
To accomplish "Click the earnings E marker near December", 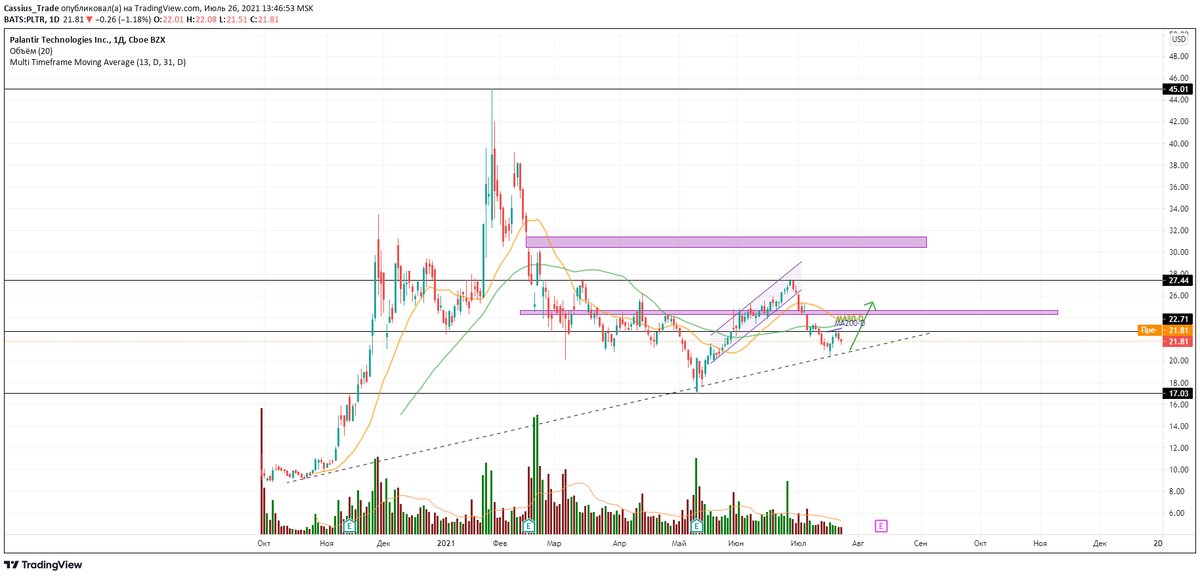I will pos(350,524).
